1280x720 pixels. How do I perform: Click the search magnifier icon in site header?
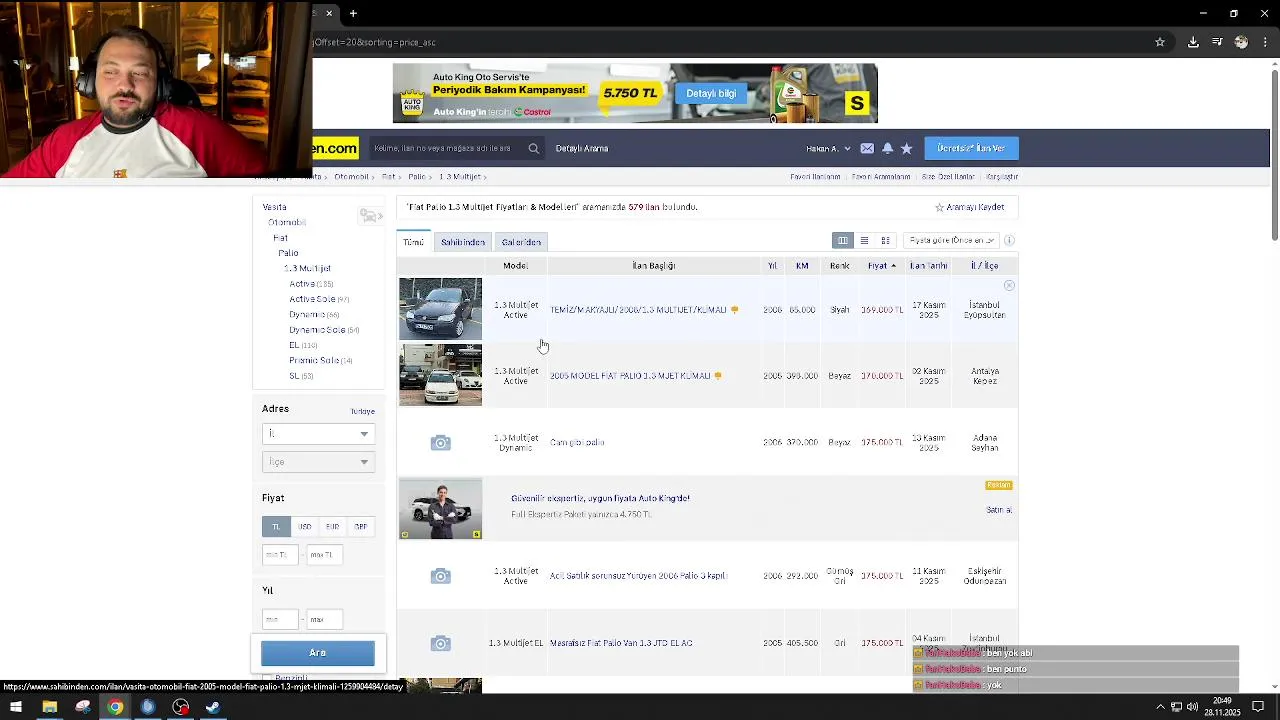(533, 148)
